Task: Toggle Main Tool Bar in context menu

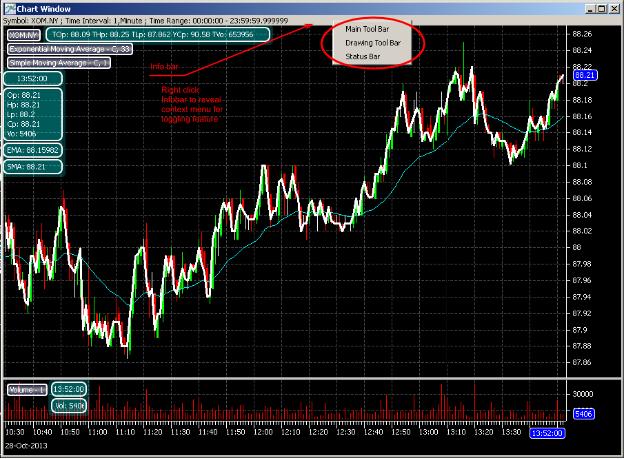Action: (x=367, y=29)
